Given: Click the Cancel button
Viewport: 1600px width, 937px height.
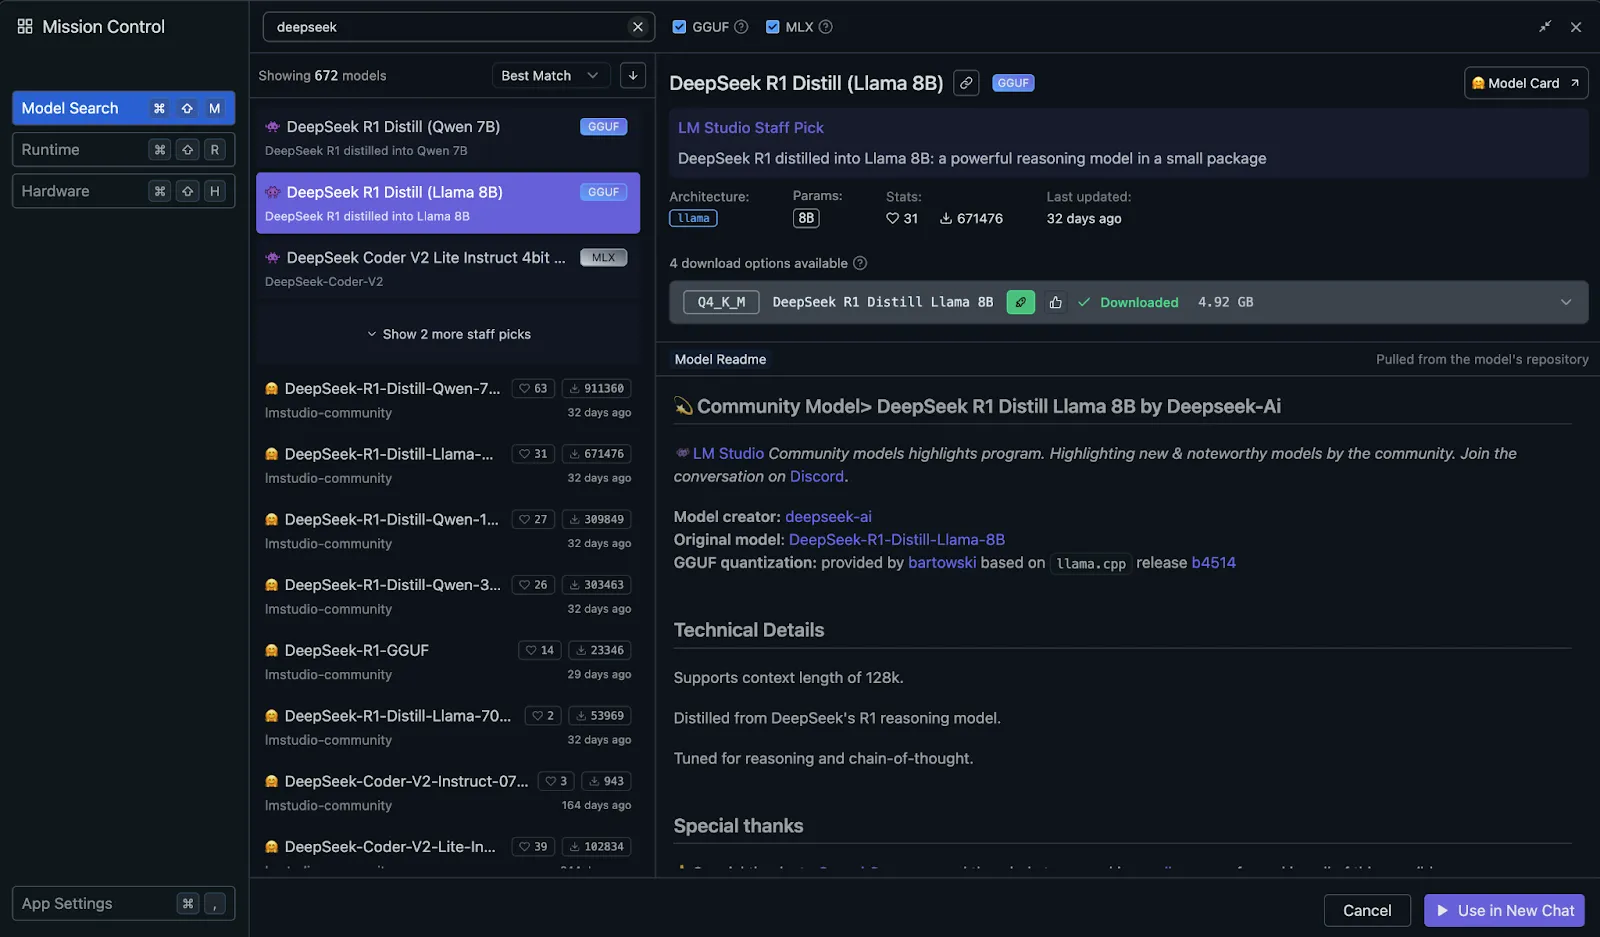Looking at the screenshot, I should (x=1367, y=910).
